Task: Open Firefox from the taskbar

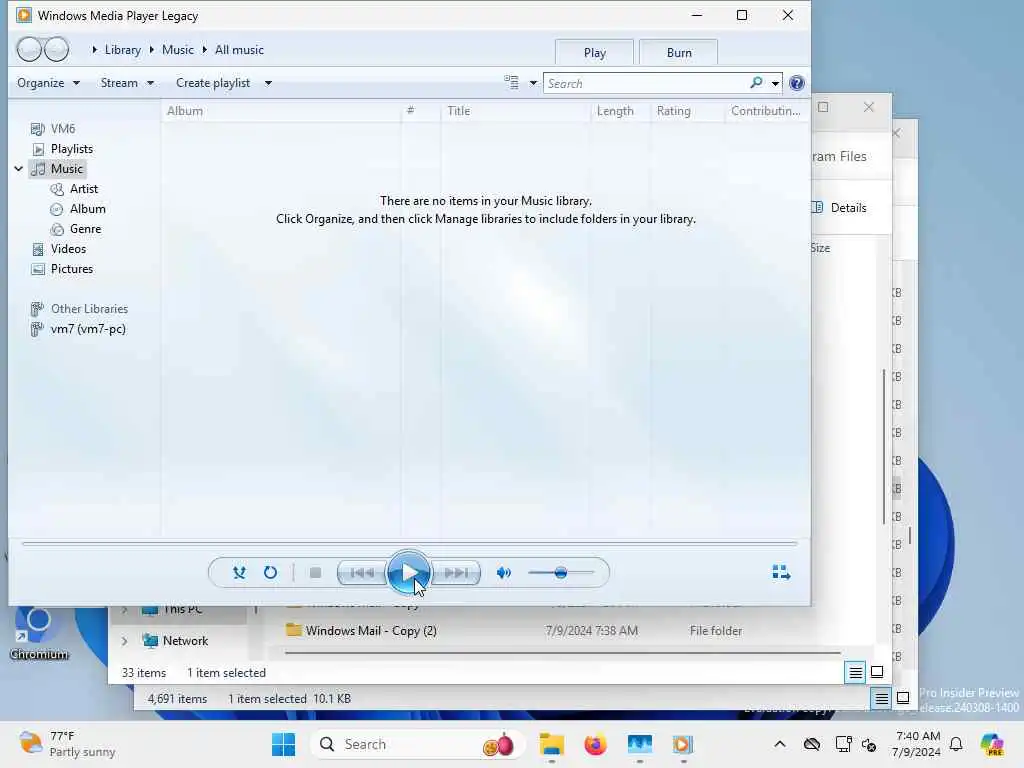Action: tap(595, 744)
